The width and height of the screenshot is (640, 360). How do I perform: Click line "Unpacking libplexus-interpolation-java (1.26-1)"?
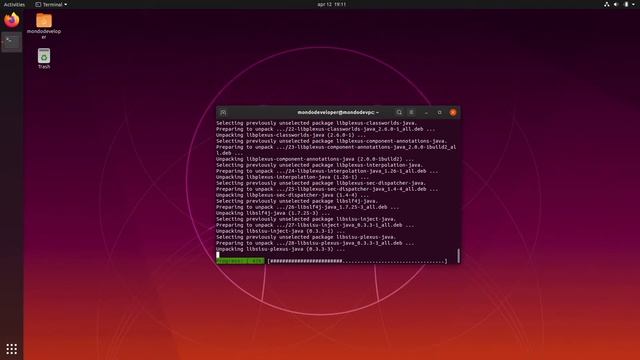(x=292, y=177)
